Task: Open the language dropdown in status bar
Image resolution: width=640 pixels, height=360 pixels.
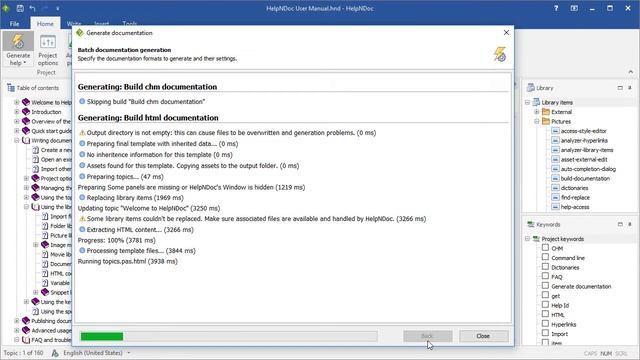Action: coord(129,353)
